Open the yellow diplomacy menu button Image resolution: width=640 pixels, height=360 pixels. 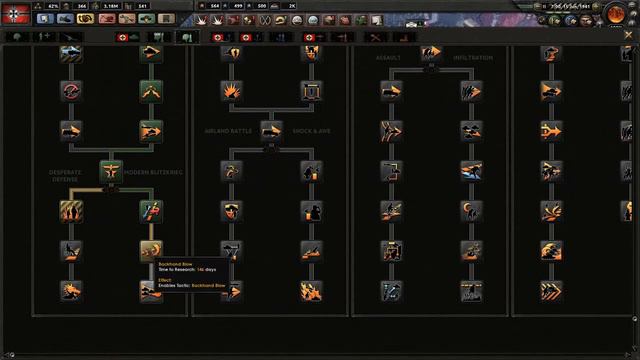tap(85, 18)
